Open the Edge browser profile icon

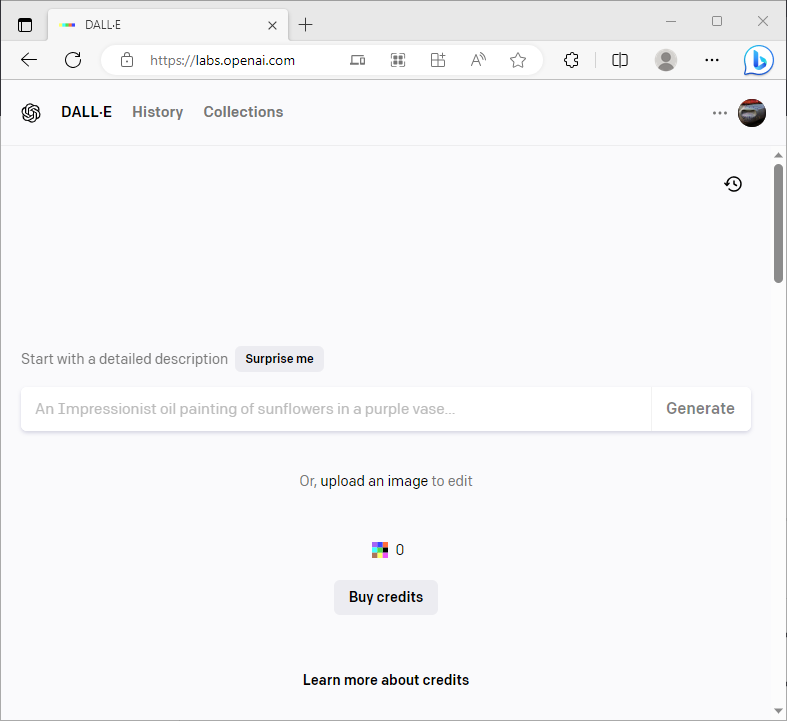click(x=666, y=60)
